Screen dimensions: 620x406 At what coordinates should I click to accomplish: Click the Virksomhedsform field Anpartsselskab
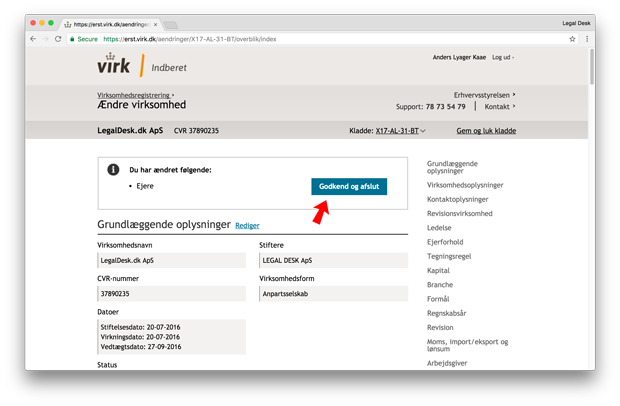333,294
